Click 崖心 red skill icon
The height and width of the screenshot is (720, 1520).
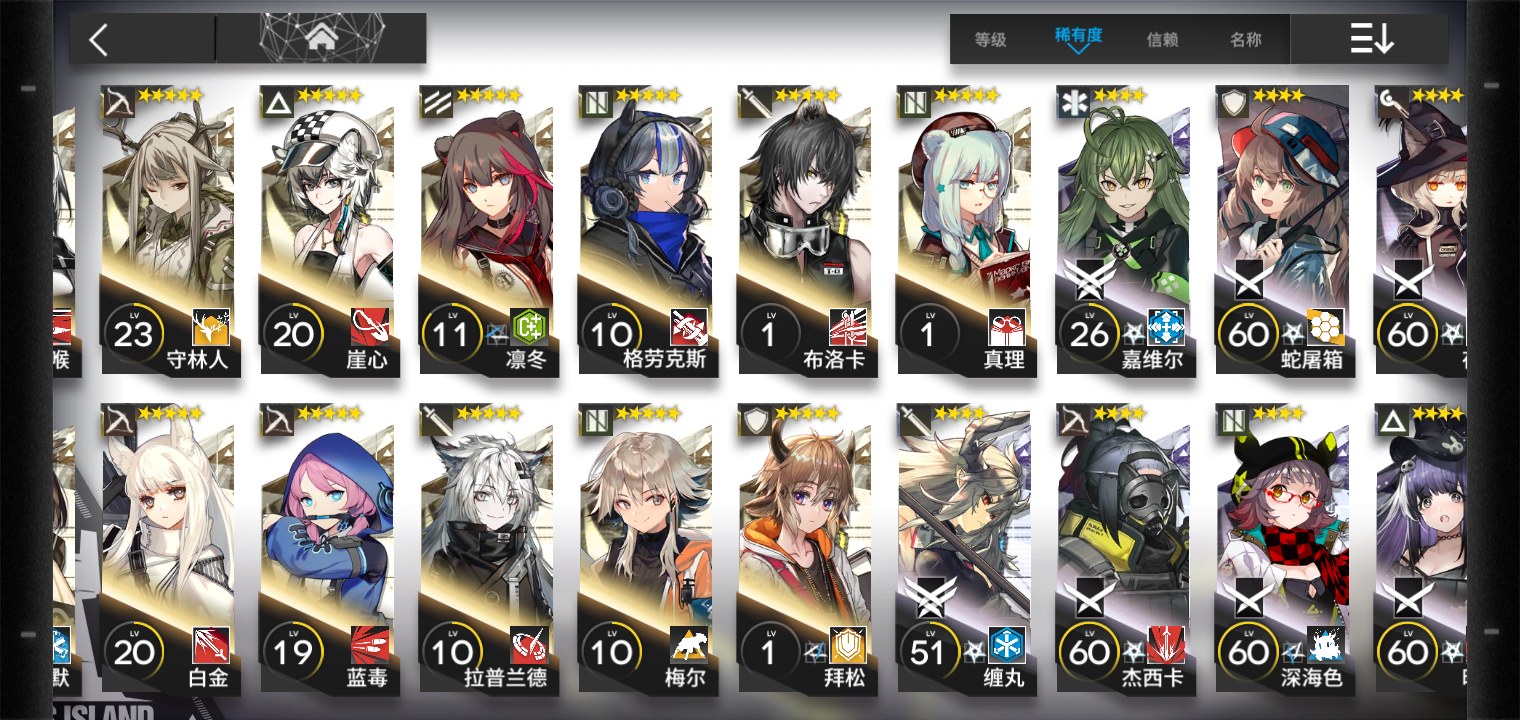(369, 327)
